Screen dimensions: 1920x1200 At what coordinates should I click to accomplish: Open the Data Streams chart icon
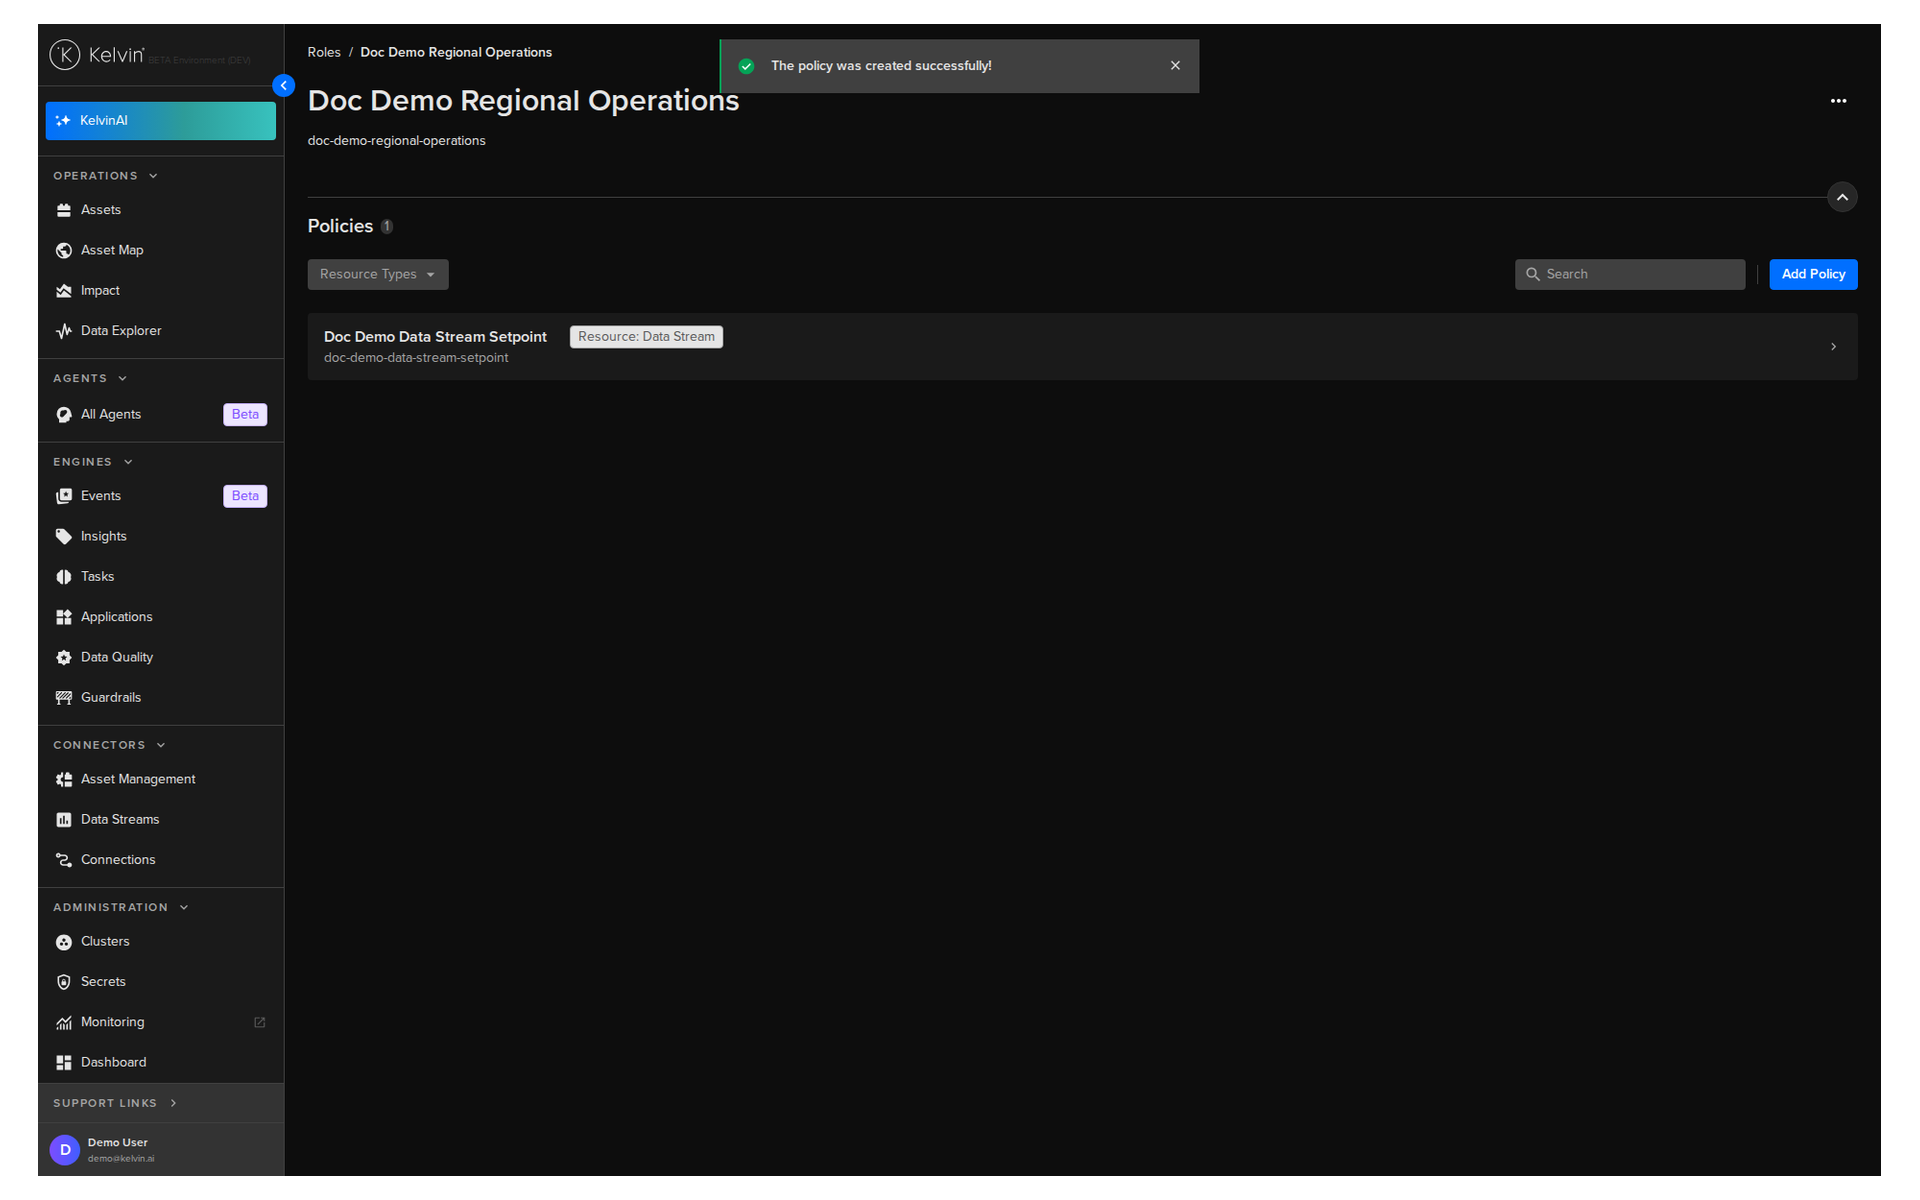64,820
